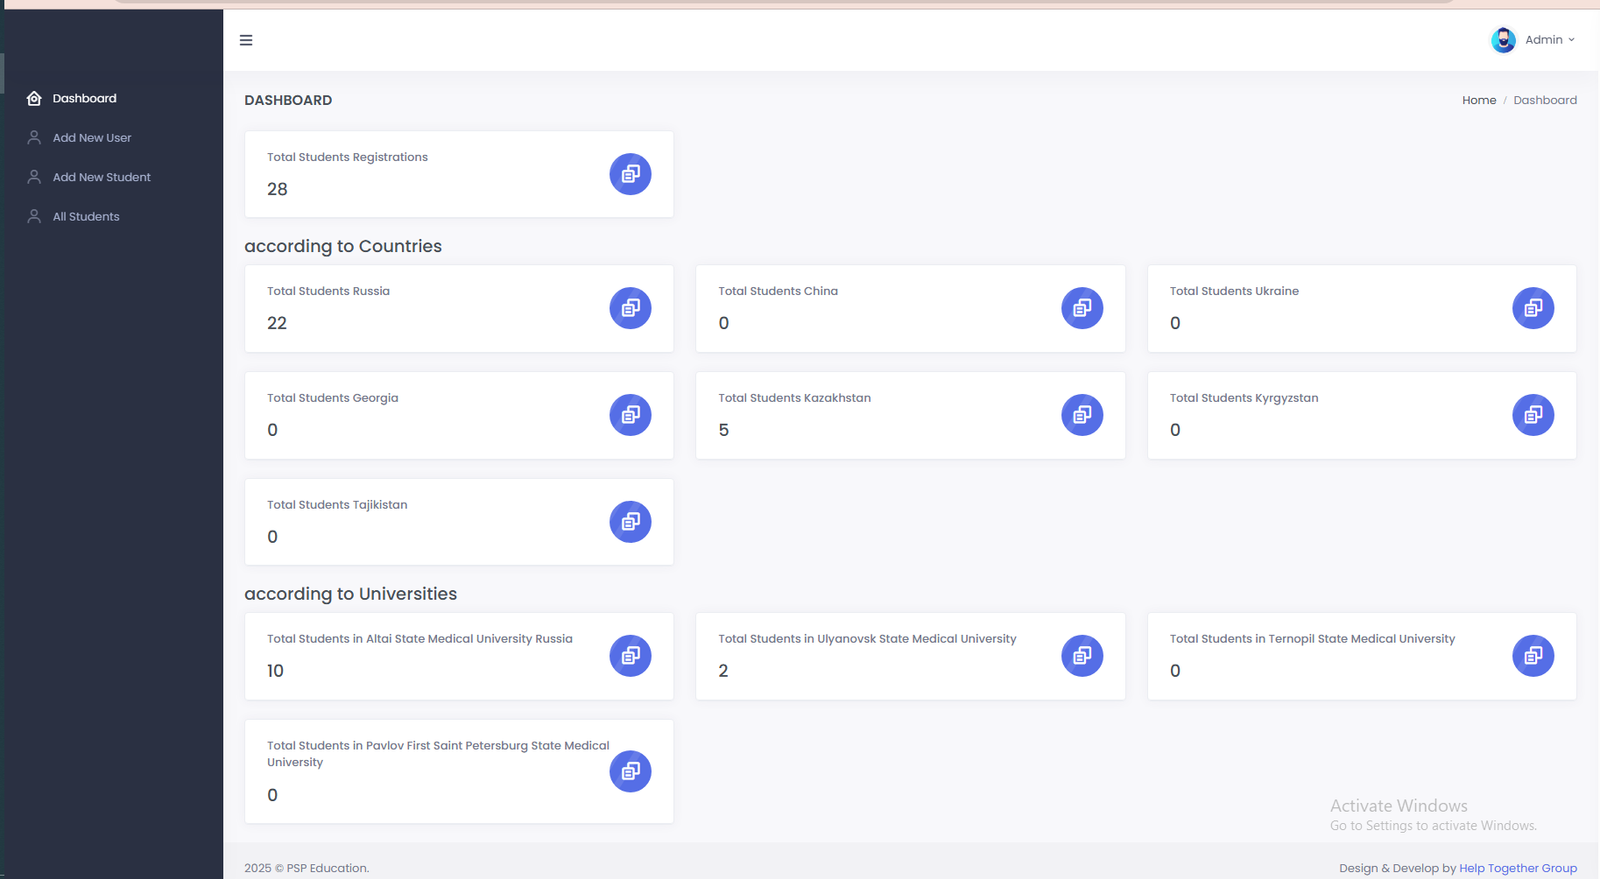Click the icon on the Total Students Ukraine card

tap(1533, 308)
